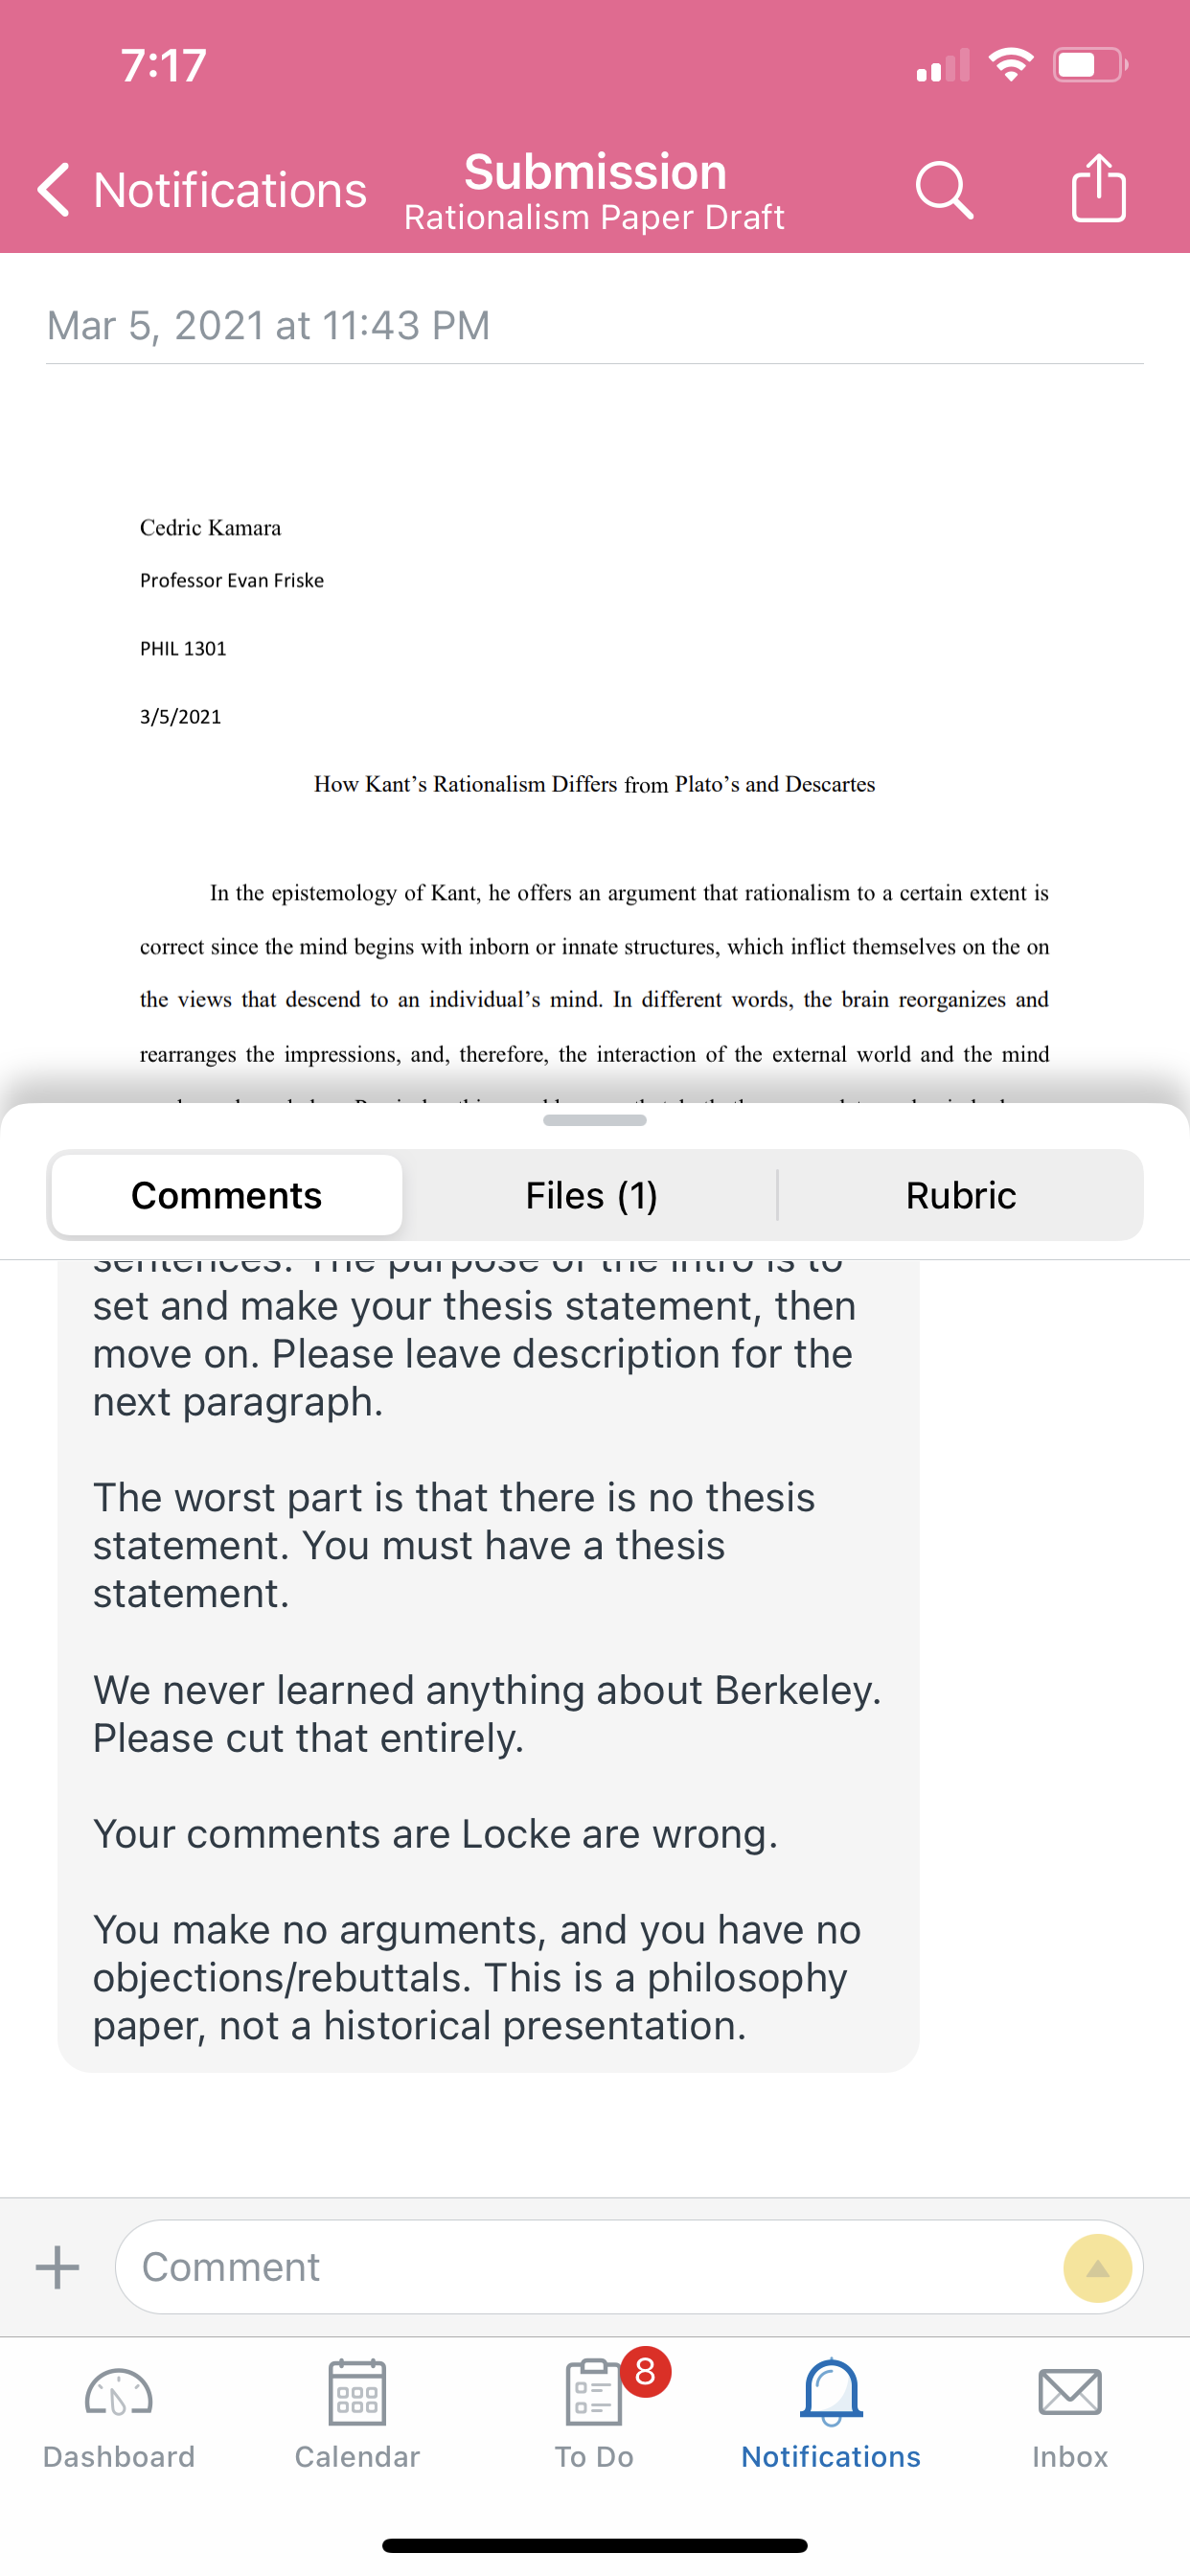1190x2576 pixels.
Task: Send comment with yellow arrow button
Action: (1097, 2267)
